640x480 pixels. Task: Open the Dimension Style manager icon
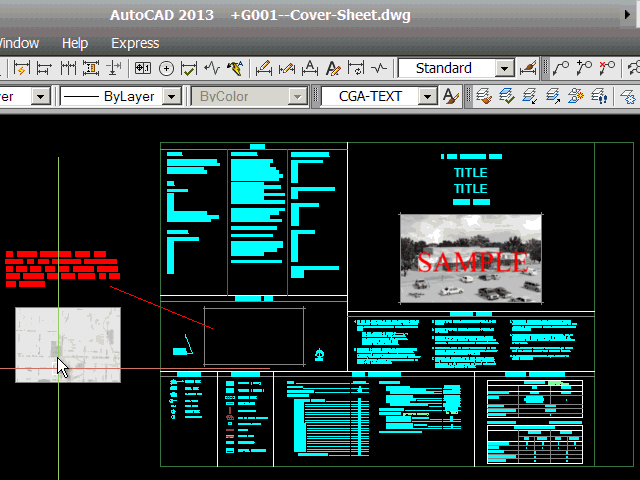(530, 68)
